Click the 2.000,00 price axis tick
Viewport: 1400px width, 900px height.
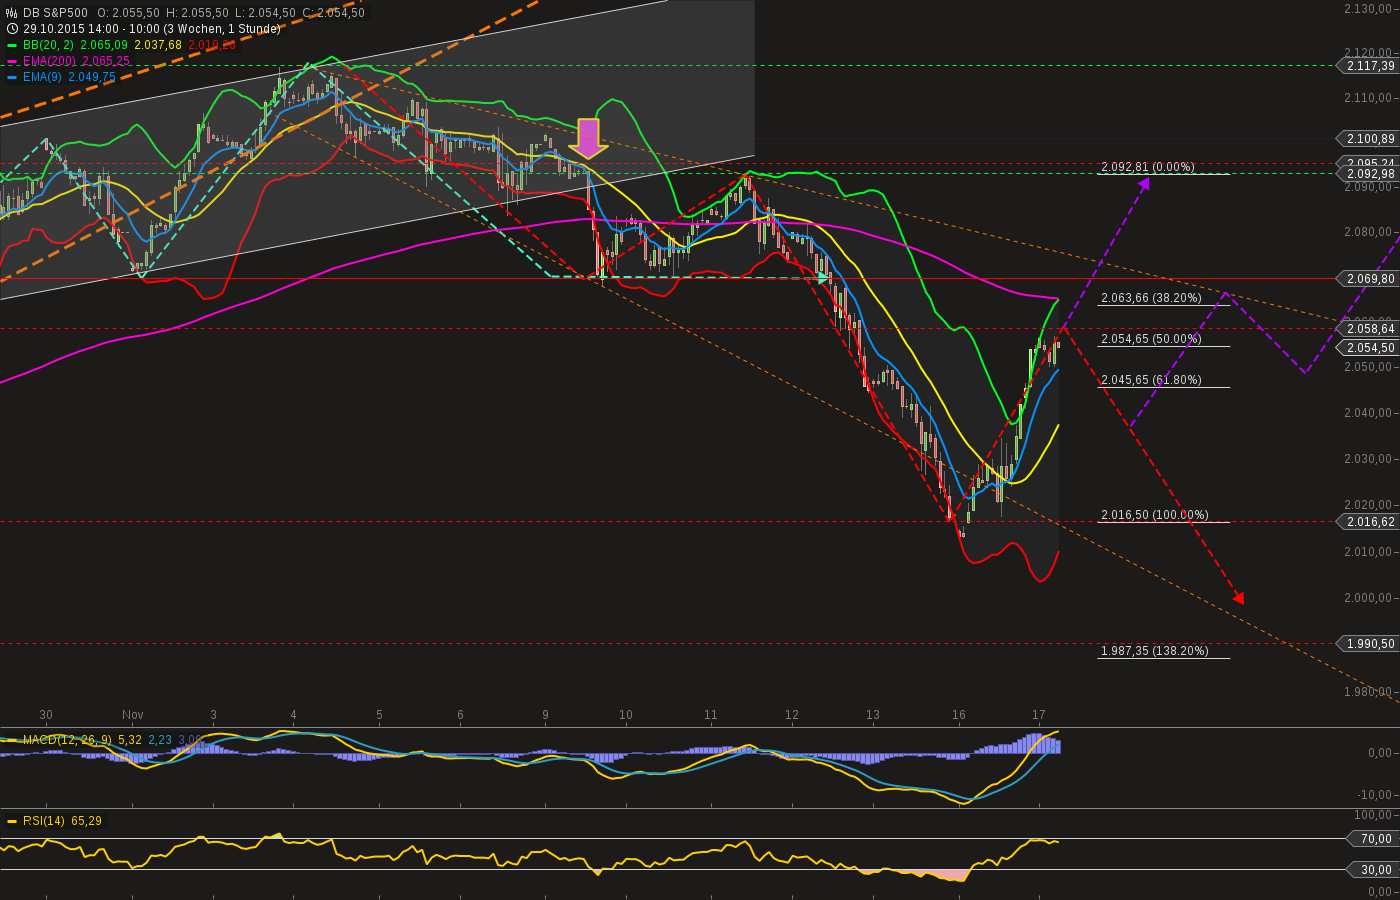point(1369,598)
